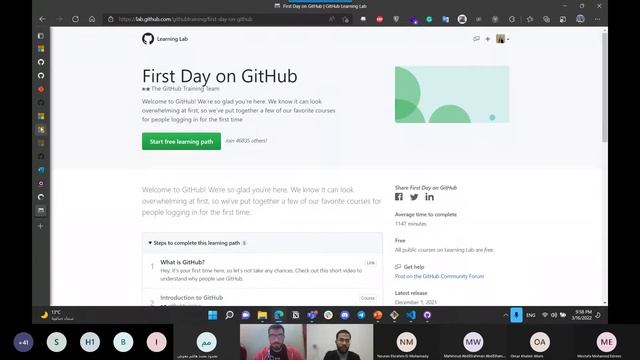640x360 pixels.
Task: Click the scrollbar down arrow
Action: (604, 303)
